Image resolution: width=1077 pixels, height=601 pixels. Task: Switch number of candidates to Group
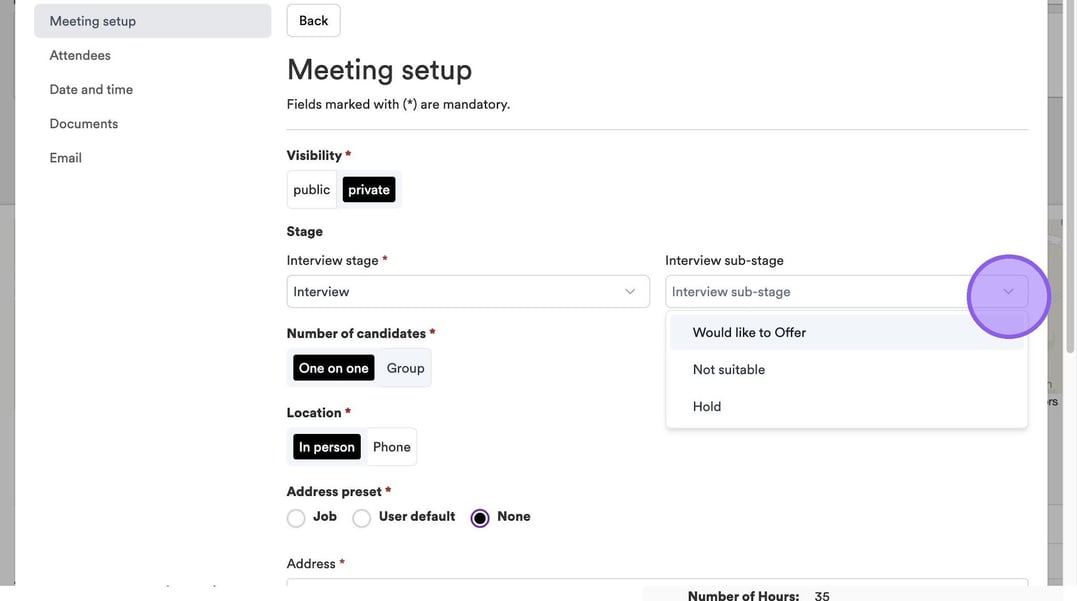click(x=405, y=368)
